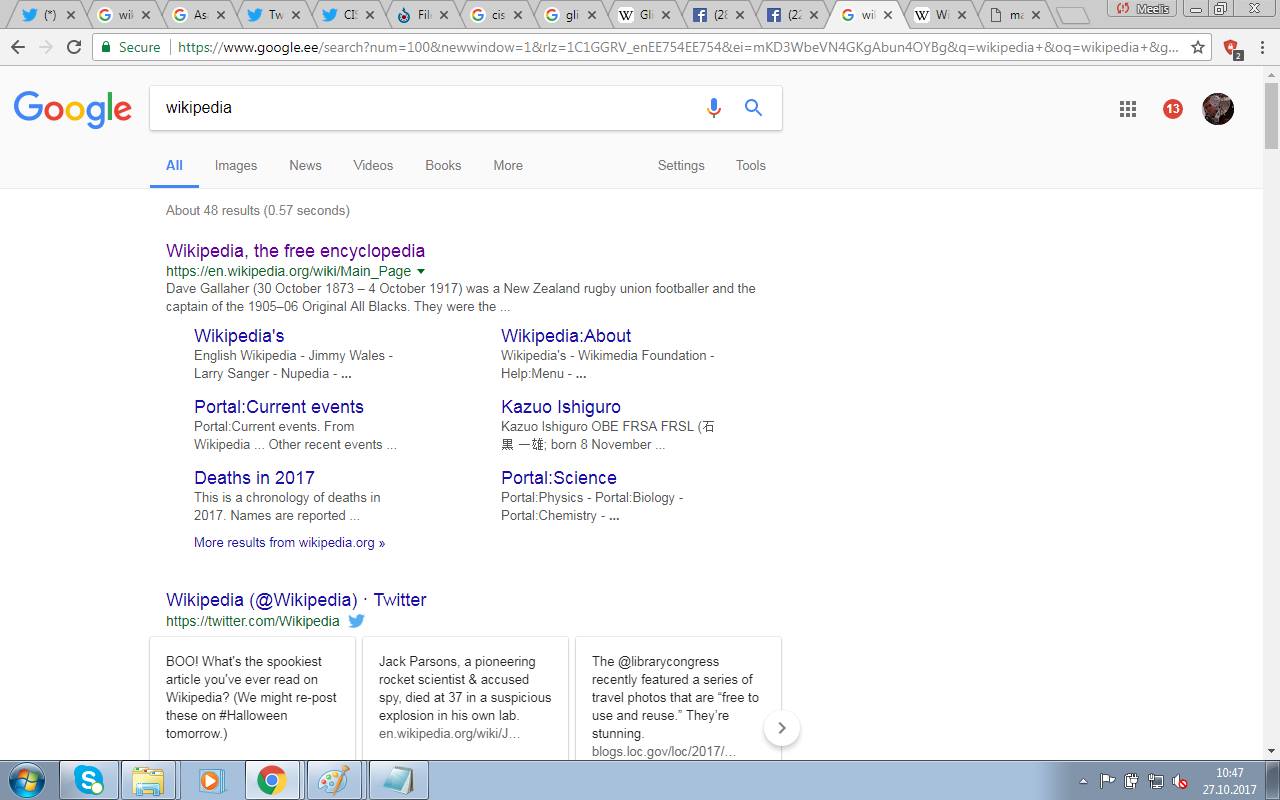
Task: Open File Explorer from the taskbar
Action: 148,780
